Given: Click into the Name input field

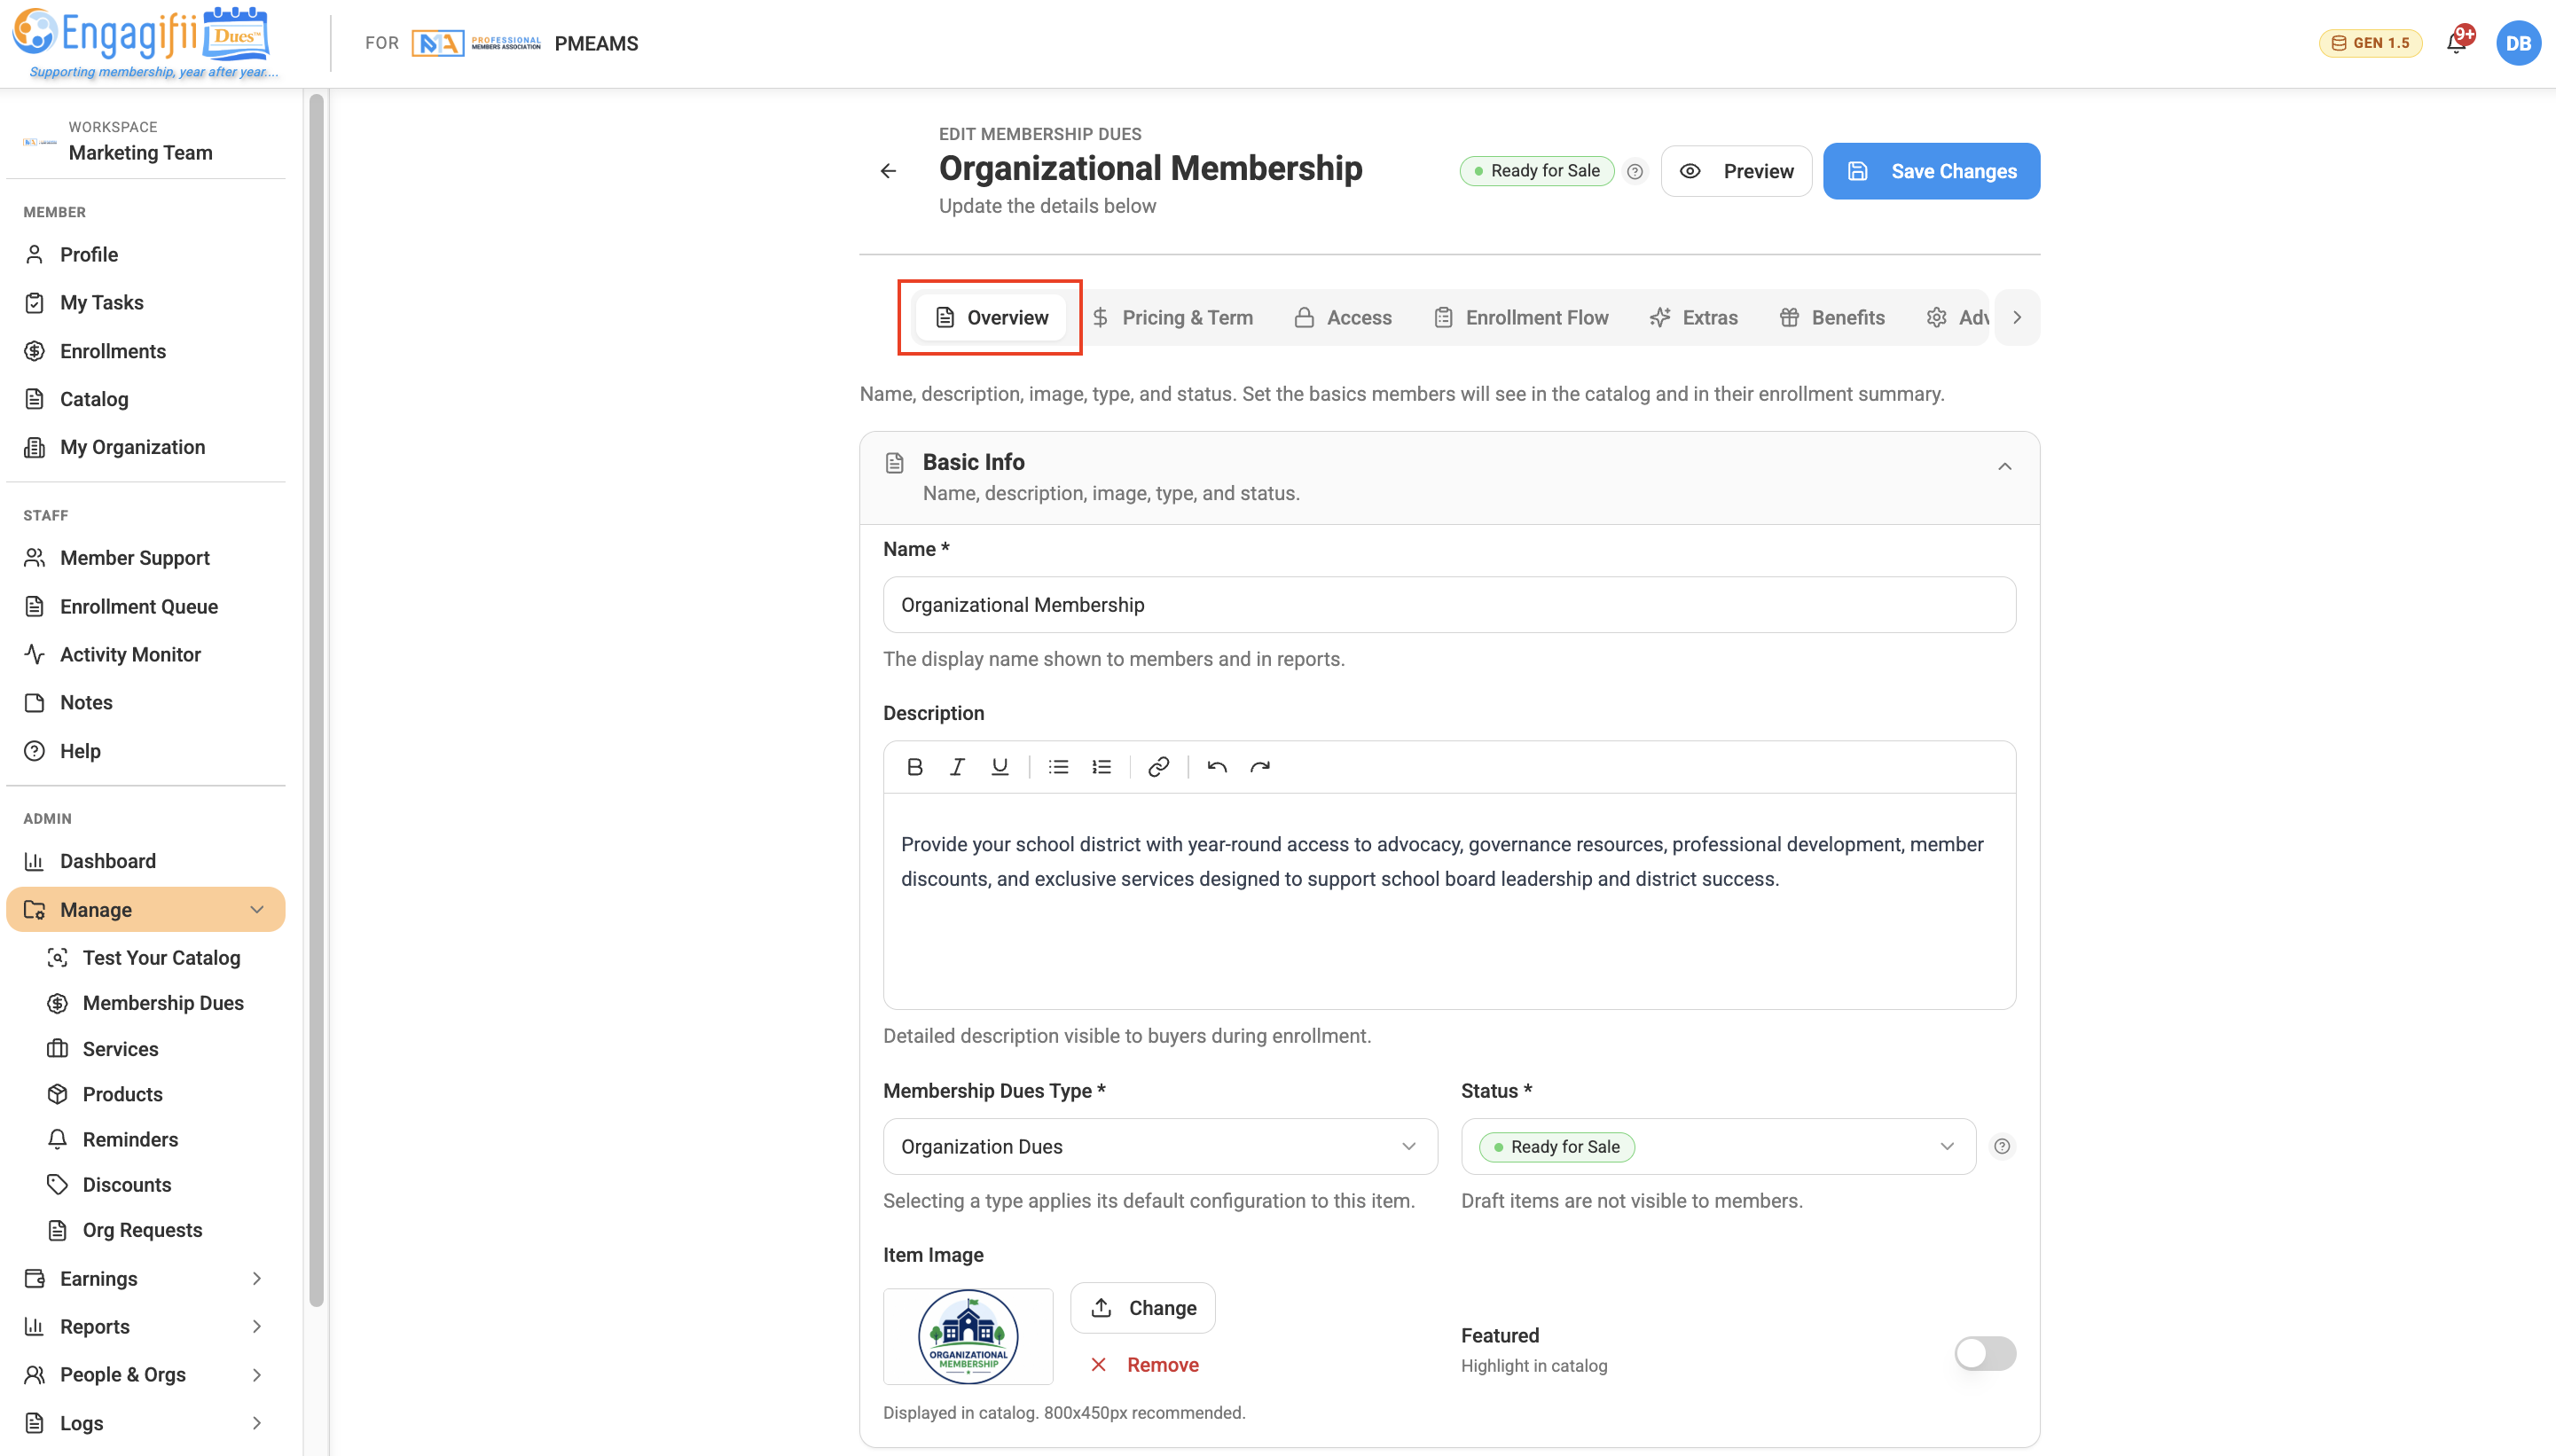Looking at the screenshot, I should pyautogui.click(x=1449, y=605).
